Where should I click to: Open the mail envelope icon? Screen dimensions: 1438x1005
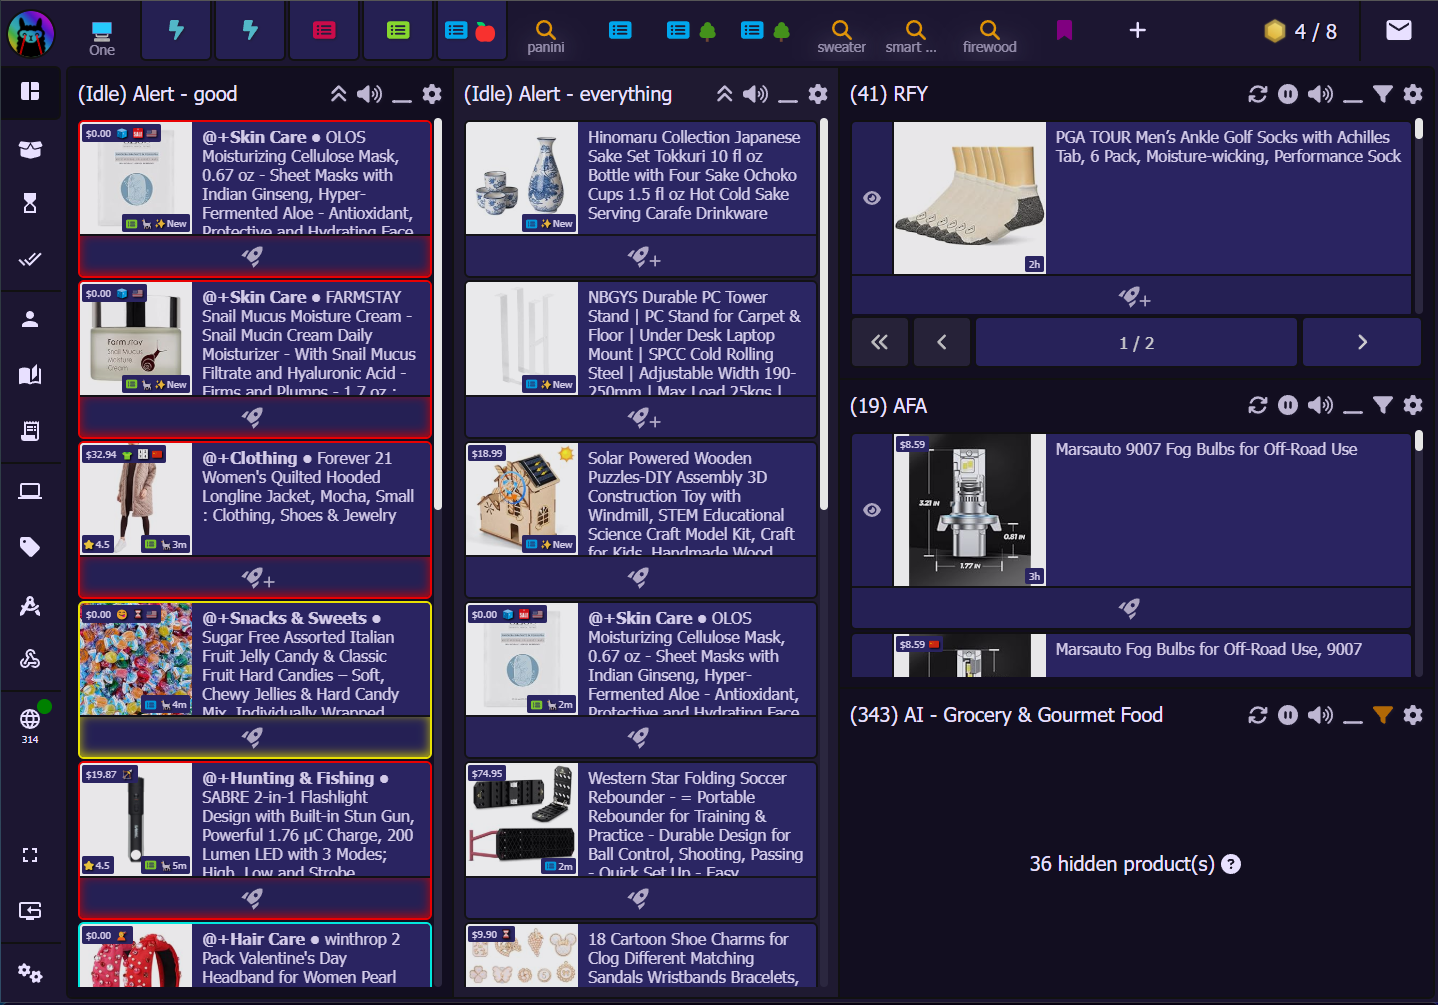tap(1399, 30)
